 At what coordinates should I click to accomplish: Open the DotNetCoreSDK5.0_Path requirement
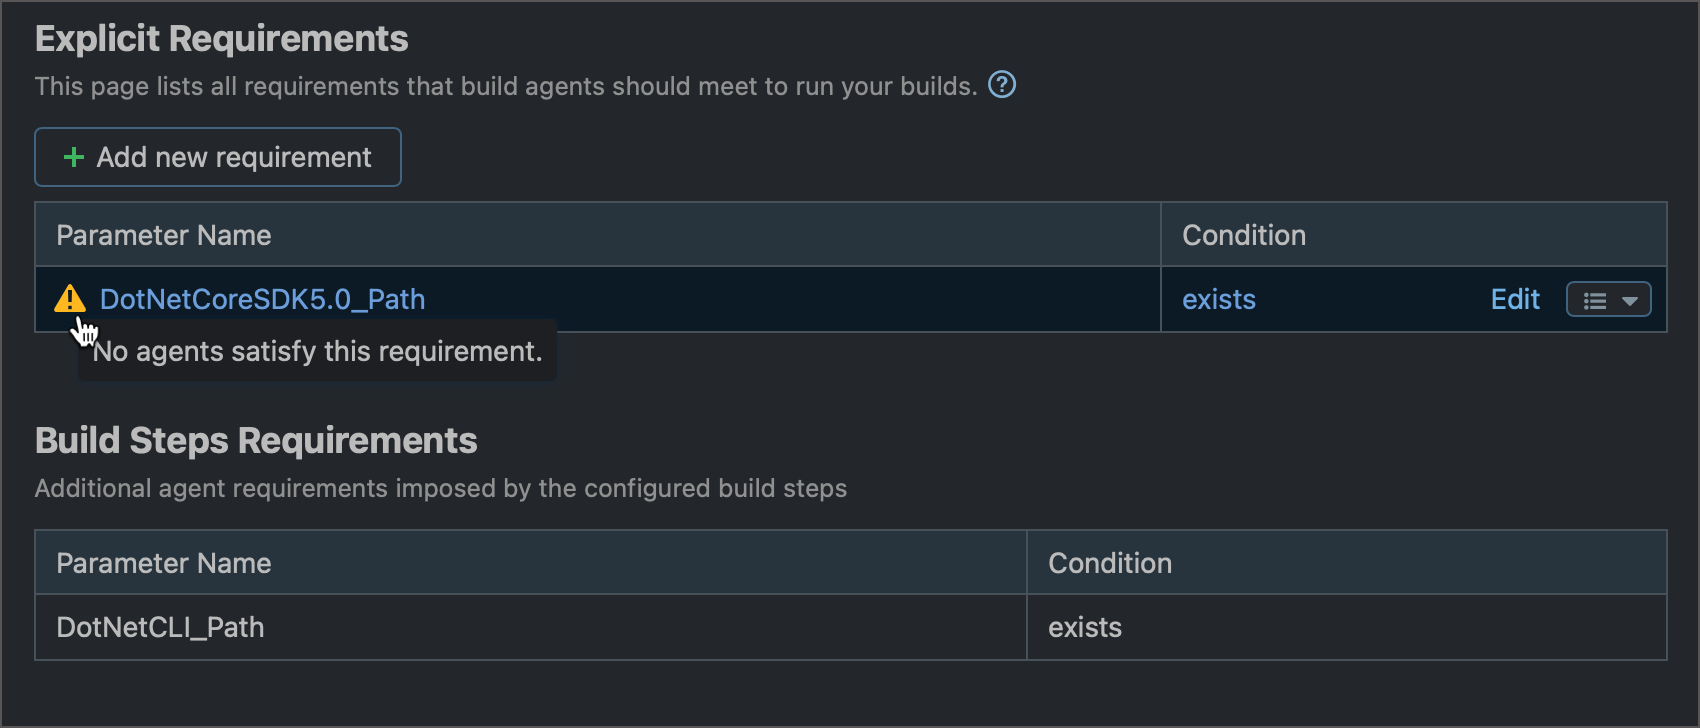pos(262,298)
